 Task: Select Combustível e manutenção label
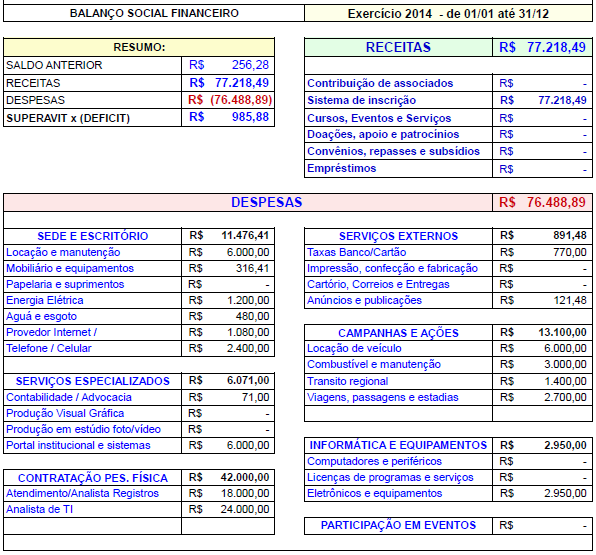pyautogui.click(x=374, y=364)
